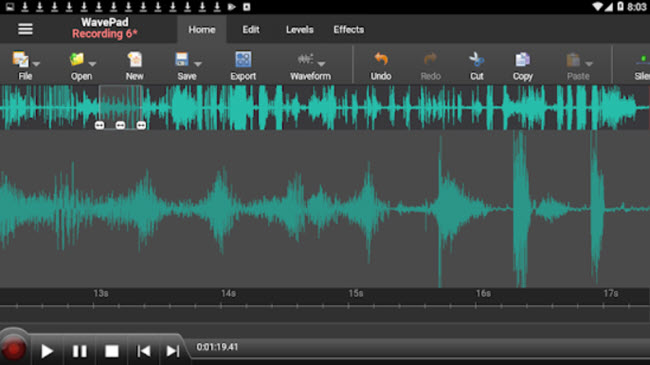Click the File toolbar icon
The image size is (650, 365).
20,60
